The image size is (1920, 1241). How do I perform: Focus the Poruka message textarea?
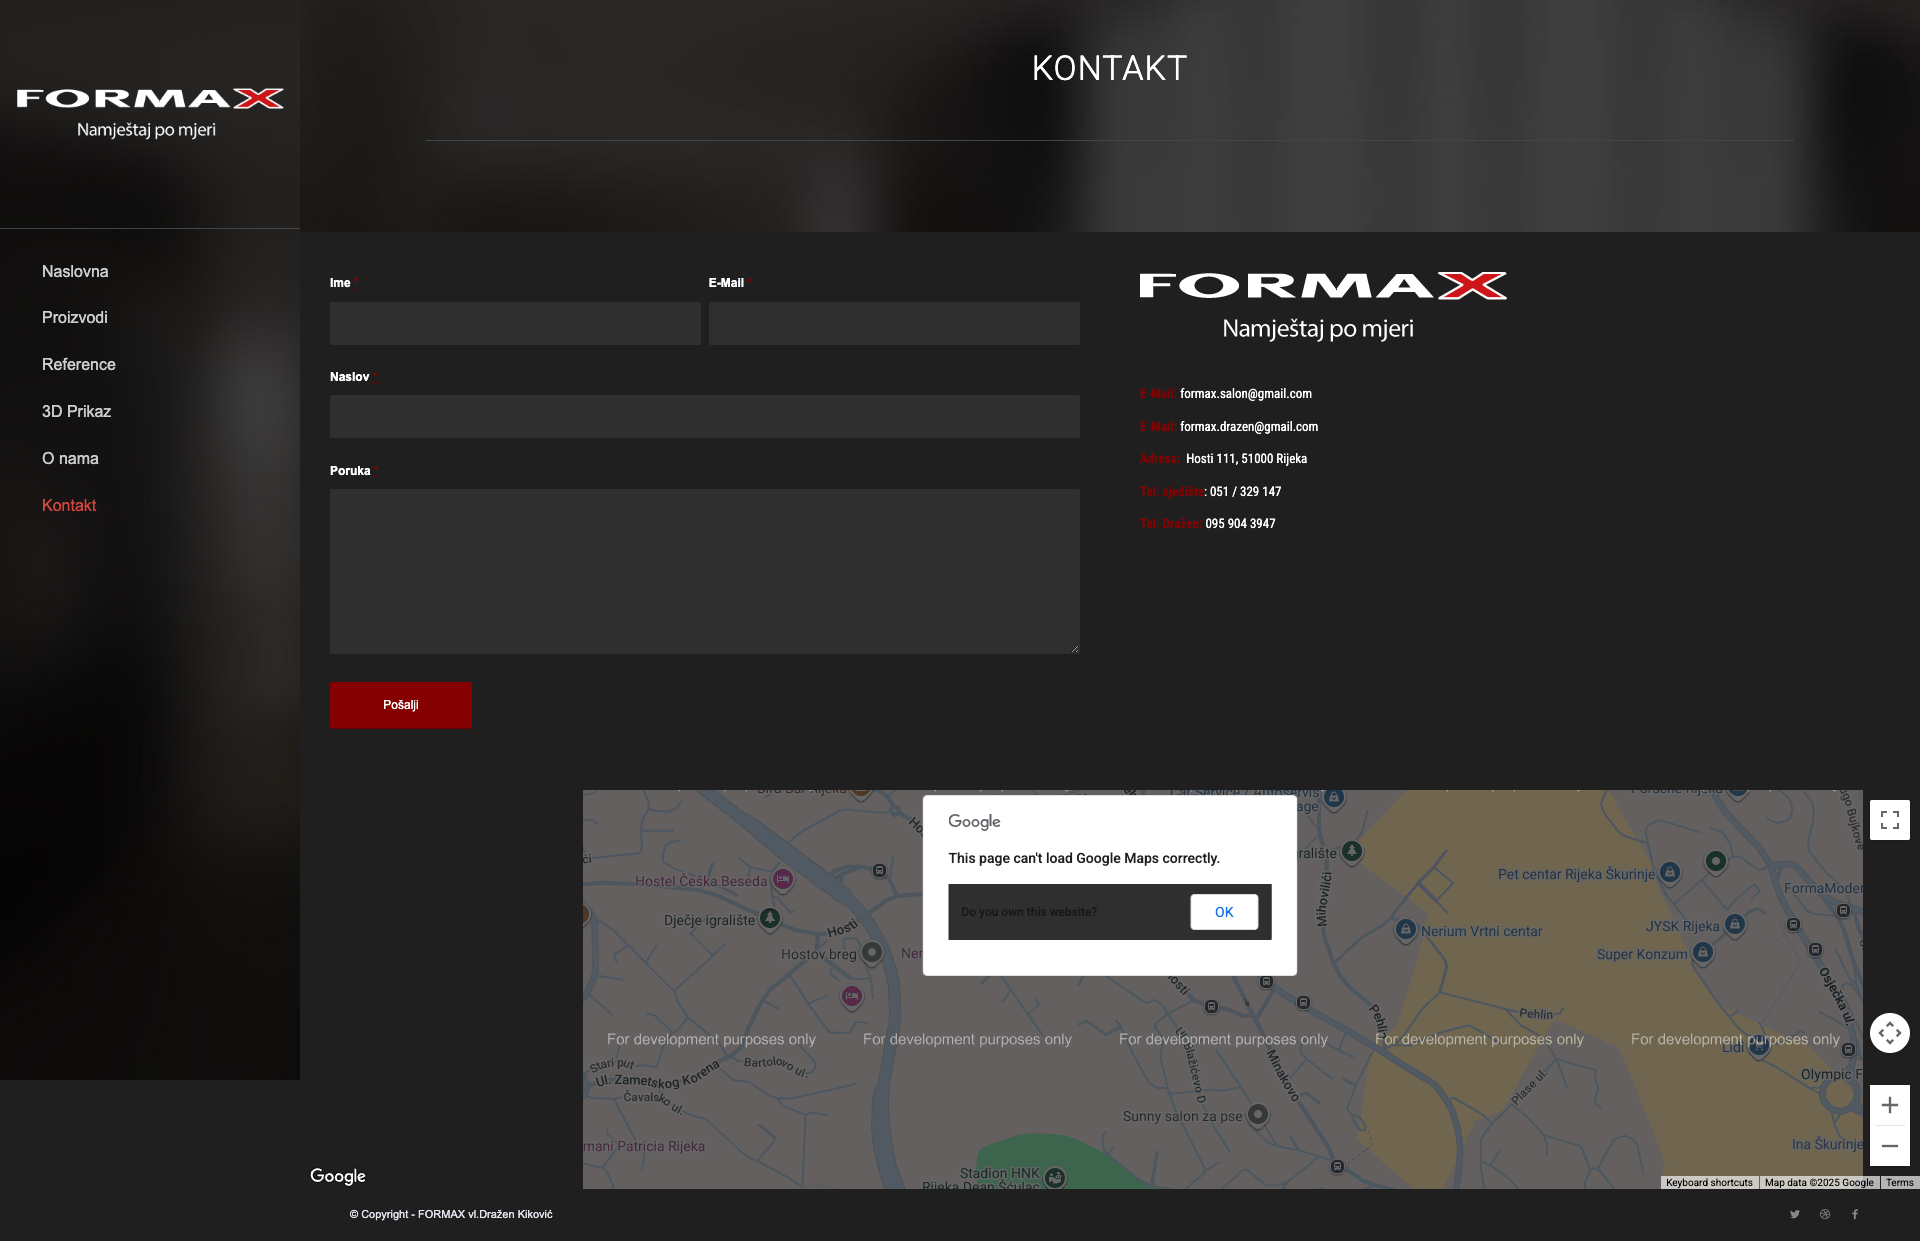click(704, 571)
